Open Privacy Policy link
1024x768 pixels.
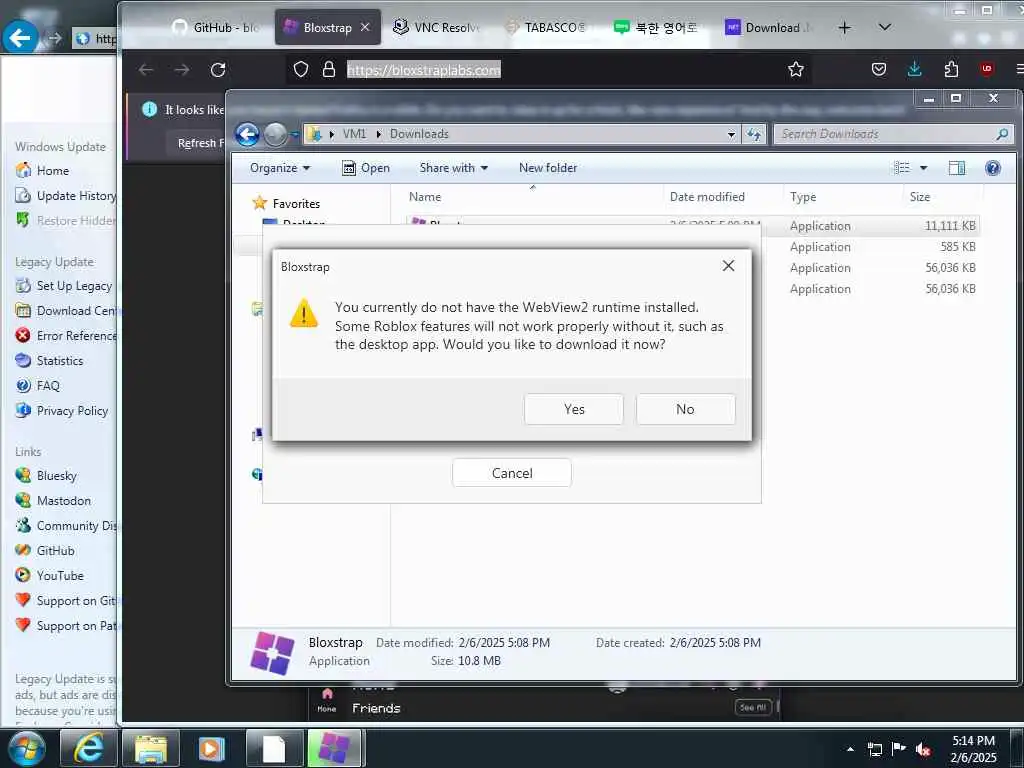tap(72, 411)
